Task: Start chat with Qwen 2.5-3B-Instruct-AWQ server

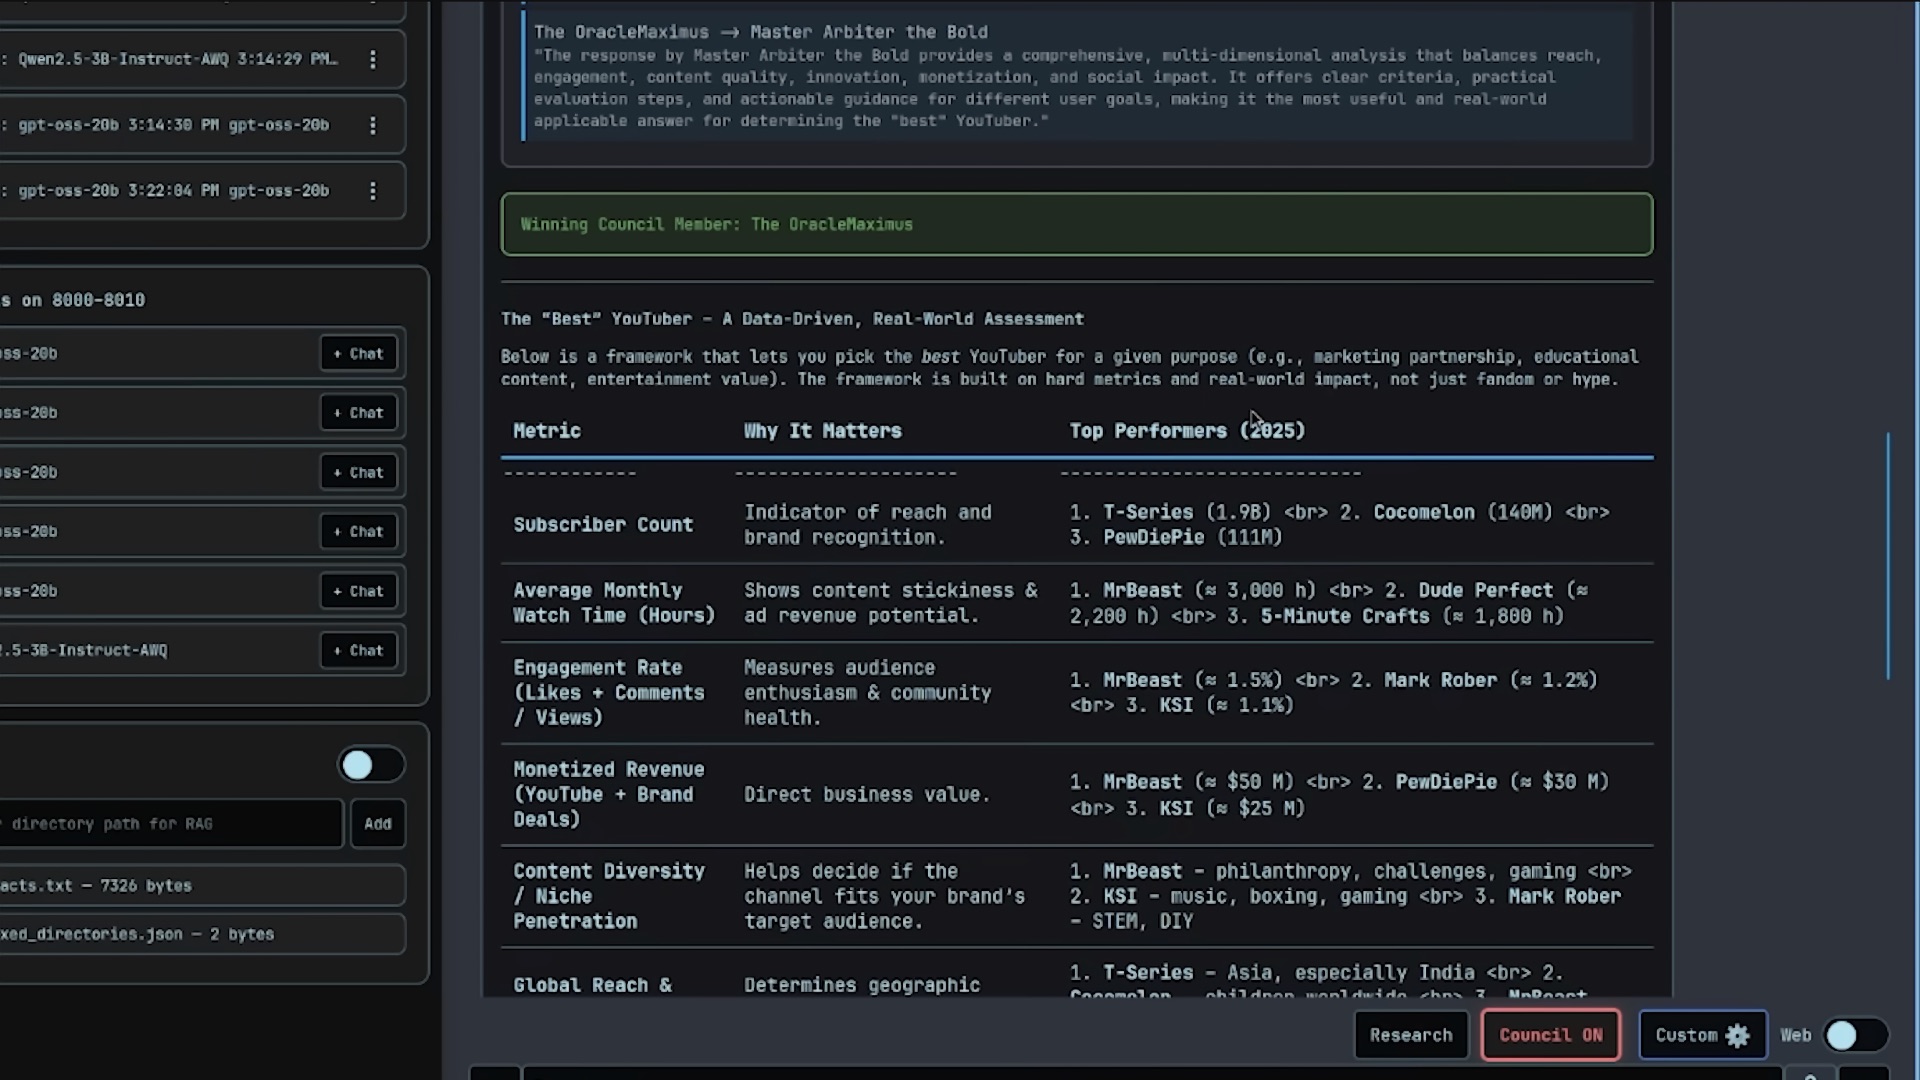Action: coord(358,651)
